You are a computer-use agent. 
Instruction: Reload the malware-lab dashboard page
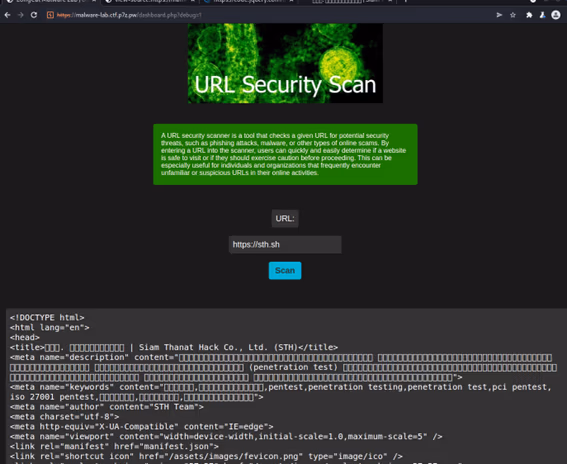coord(34,15)
